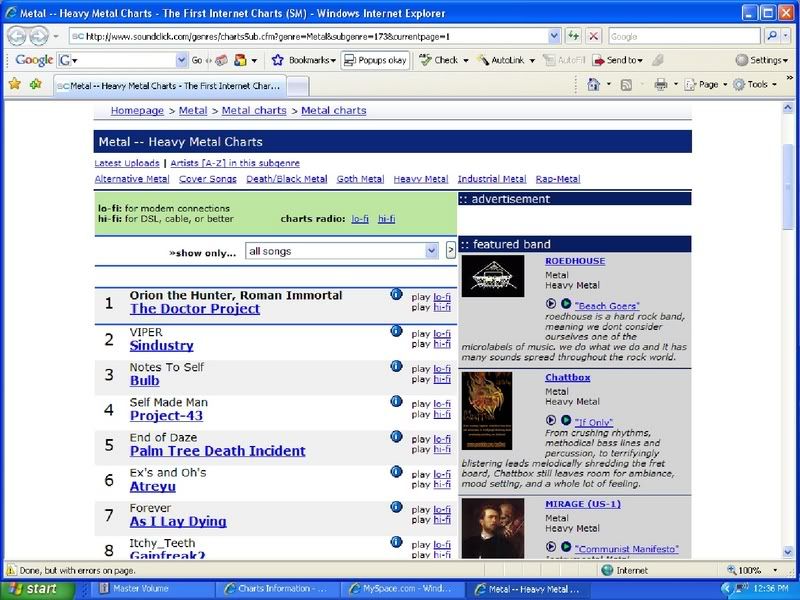Click the Favorites Center star icon
This screenshot has height=600, width=800.
click(15, 84)
